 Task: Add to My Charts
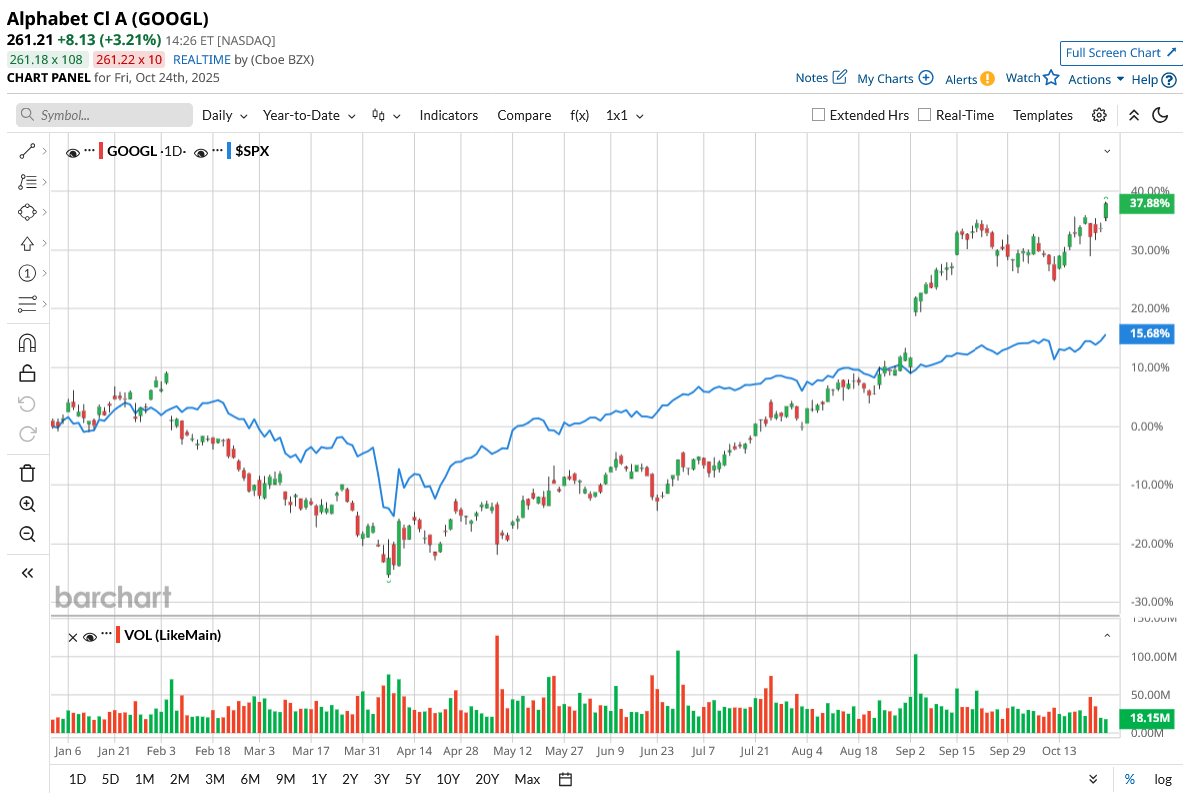[895, 78]
